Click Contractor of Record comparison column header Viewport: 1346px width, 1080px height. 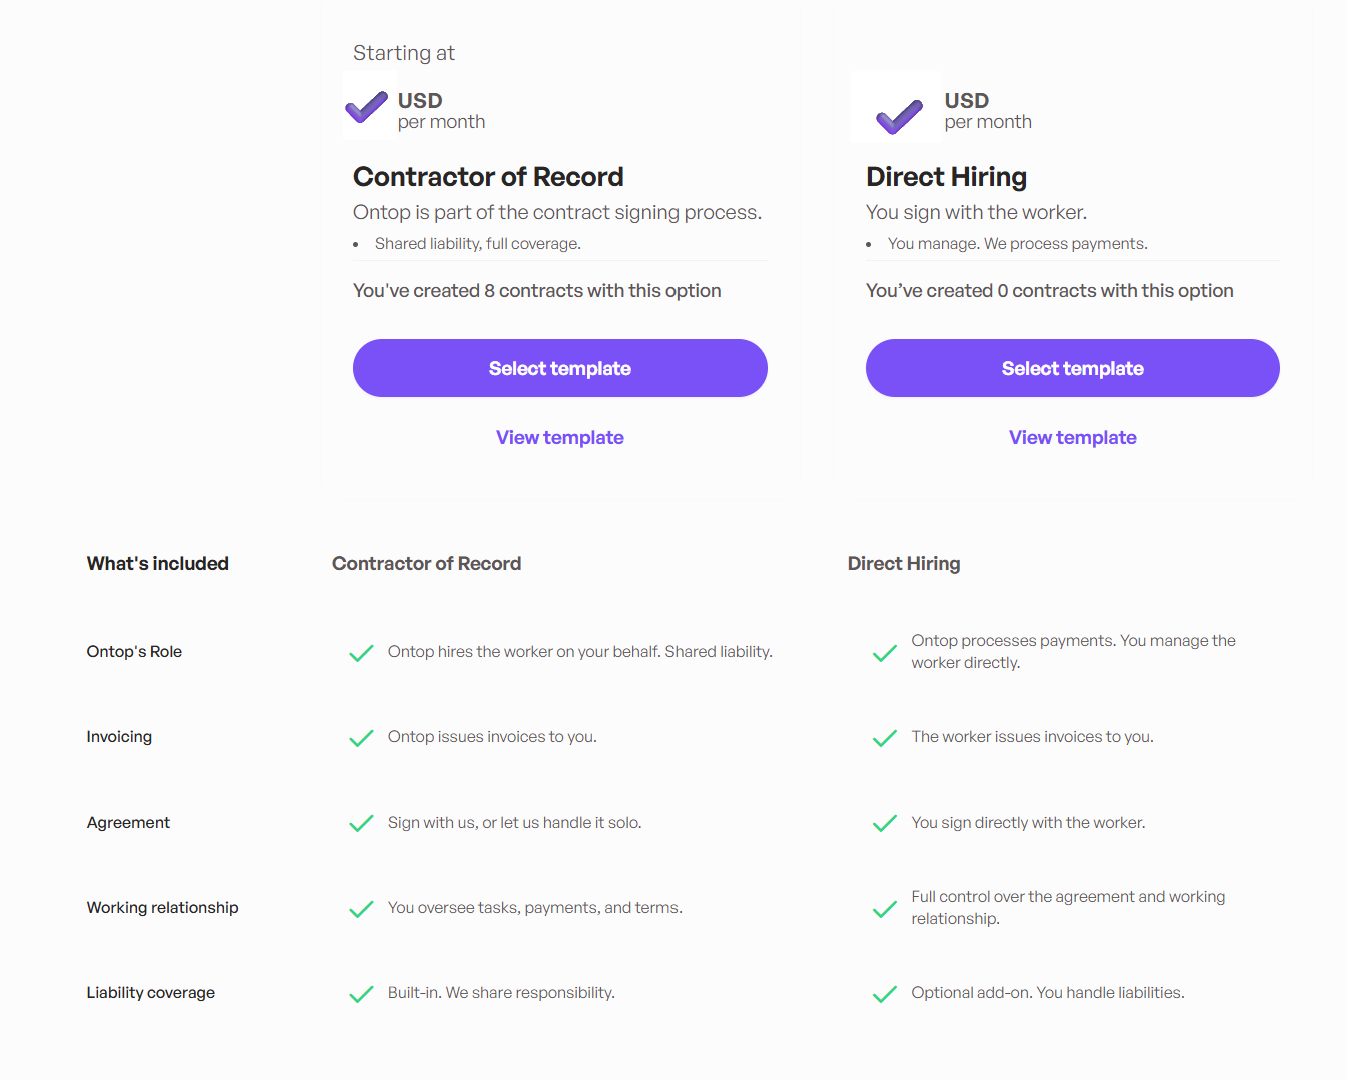427,563
